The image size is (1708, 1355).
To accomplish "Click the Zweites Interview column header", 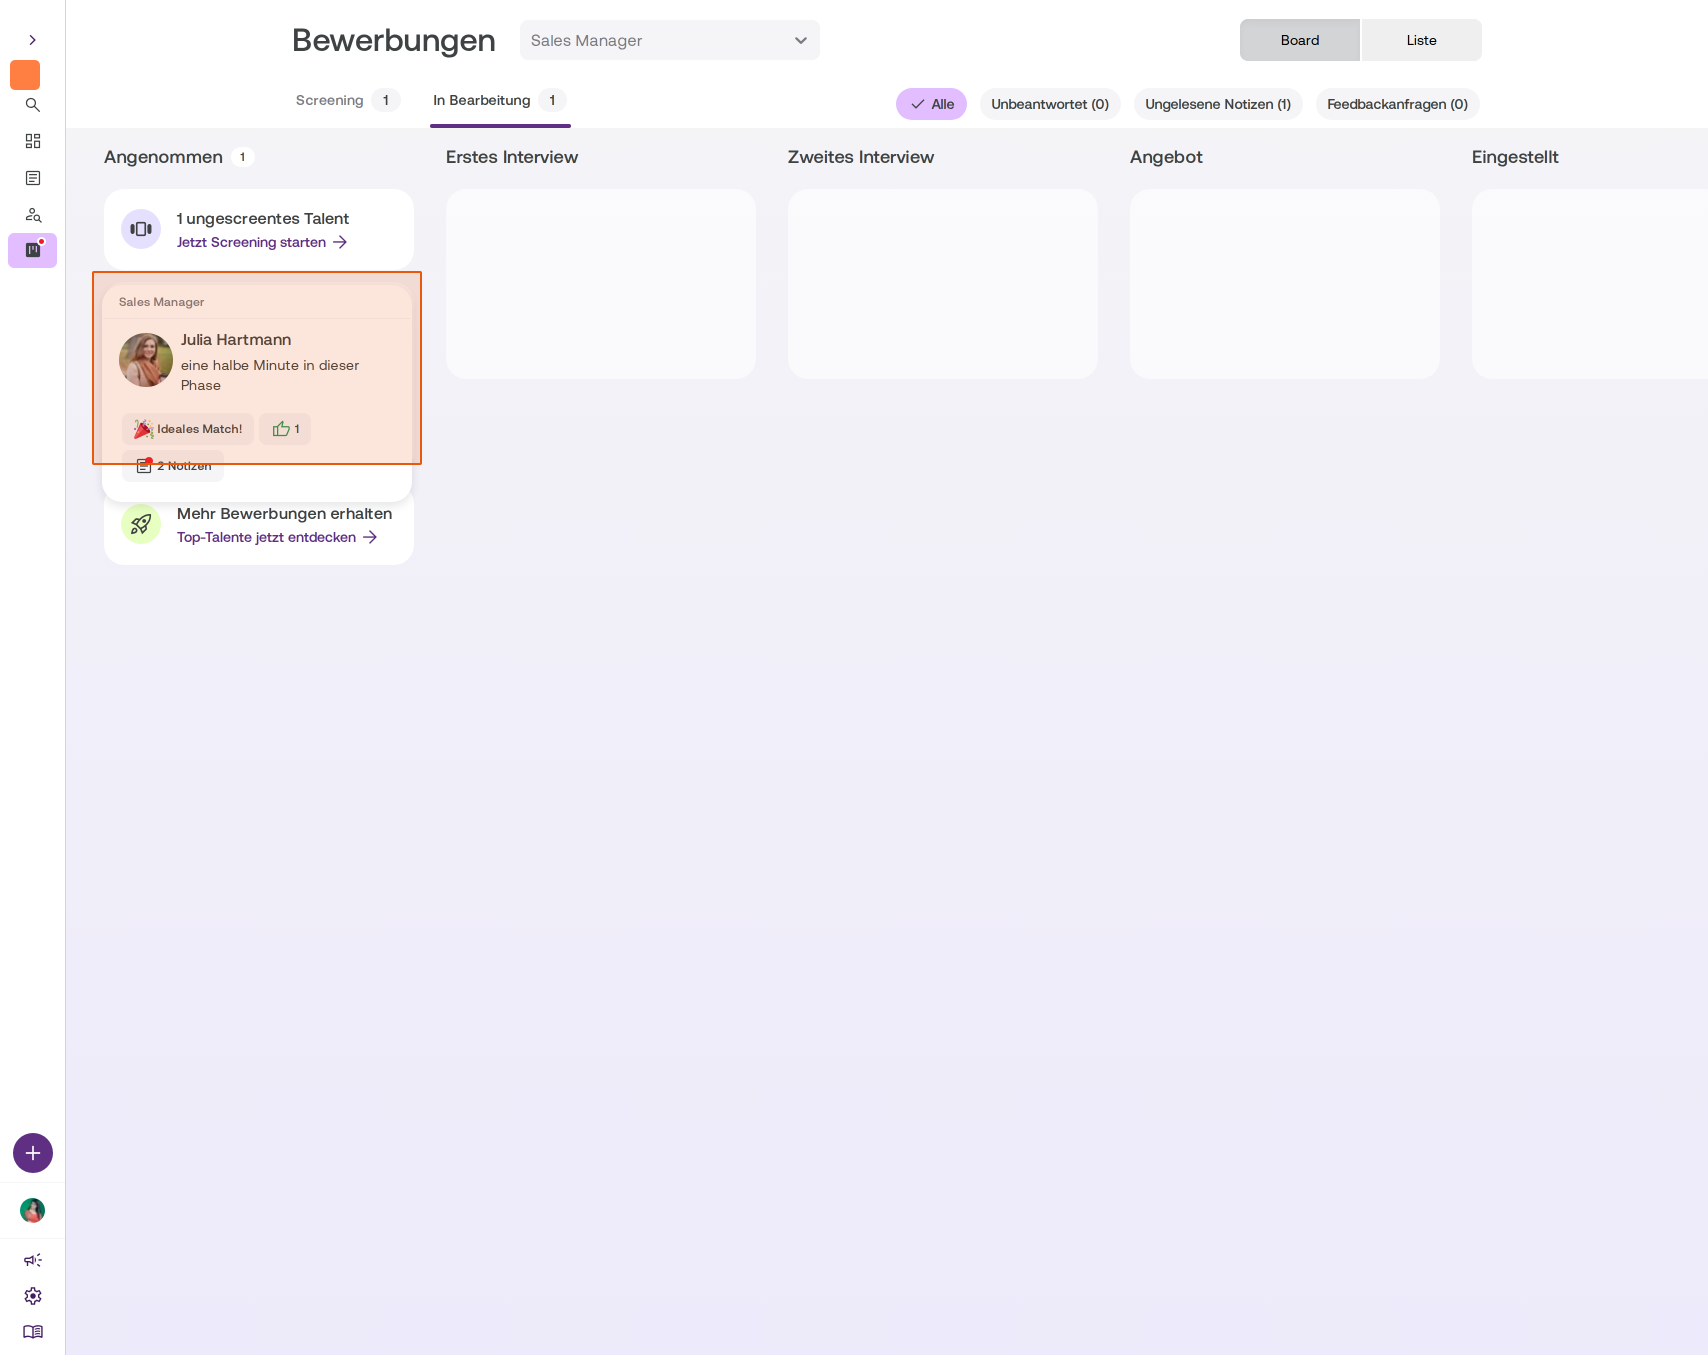I will click(x=861, y=157).
